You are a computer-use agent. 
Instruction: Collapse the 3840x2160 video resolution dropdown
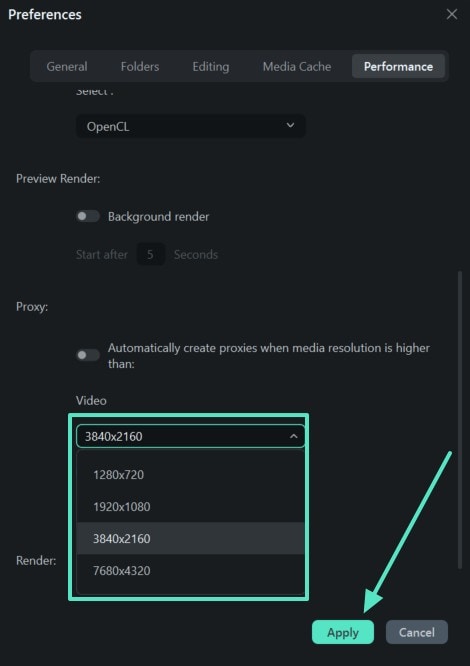coord(191,436)
